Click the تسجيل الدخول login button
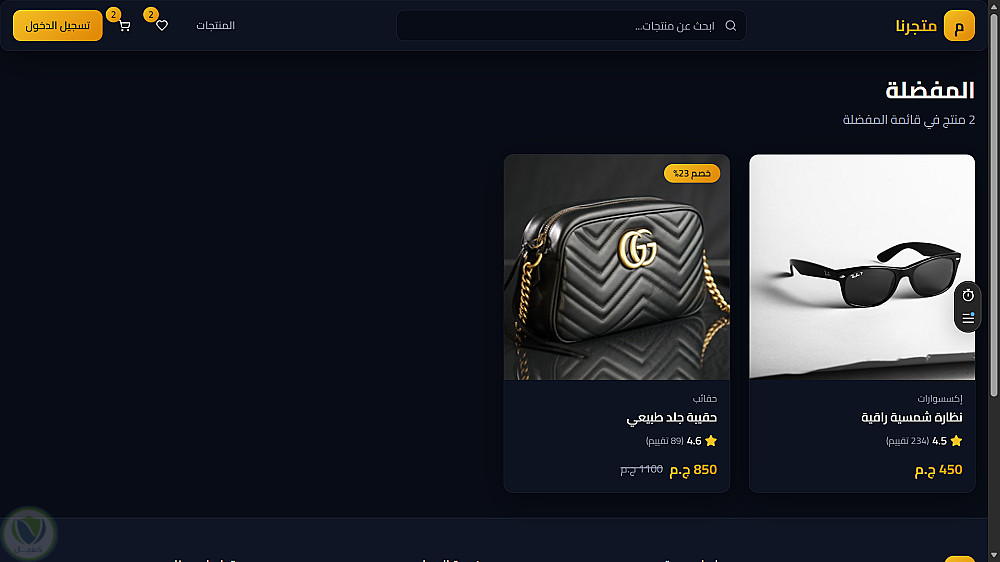The height and width of the screenshot is (562, 1000). pos(57,26)
